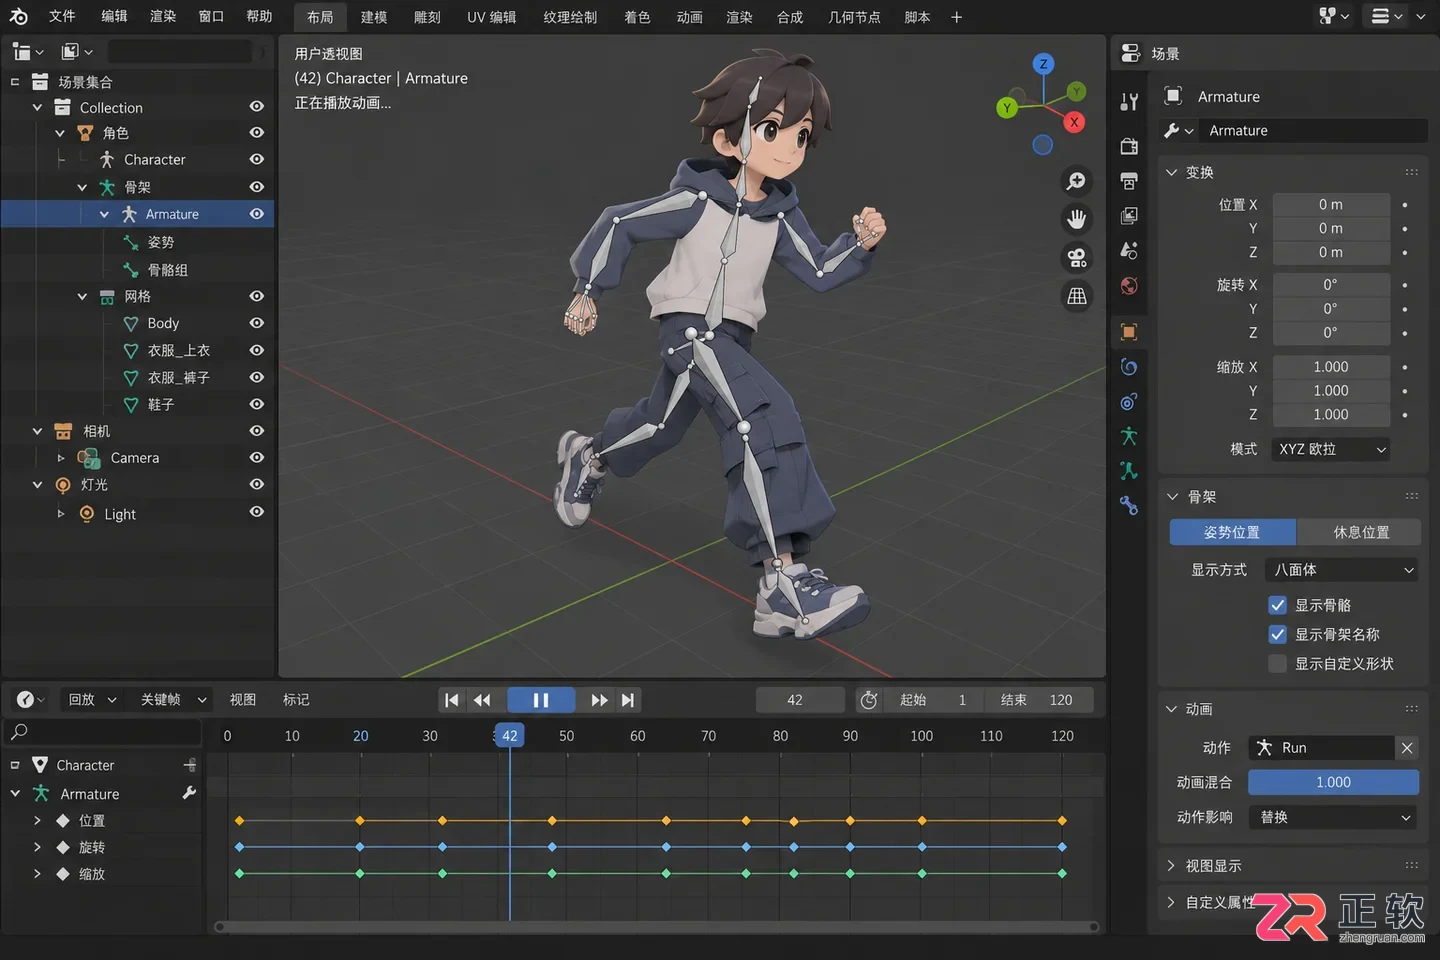Switch to orthographic grid view icon
This screenshot has height=960, width=1440.
pos(1076,296)
